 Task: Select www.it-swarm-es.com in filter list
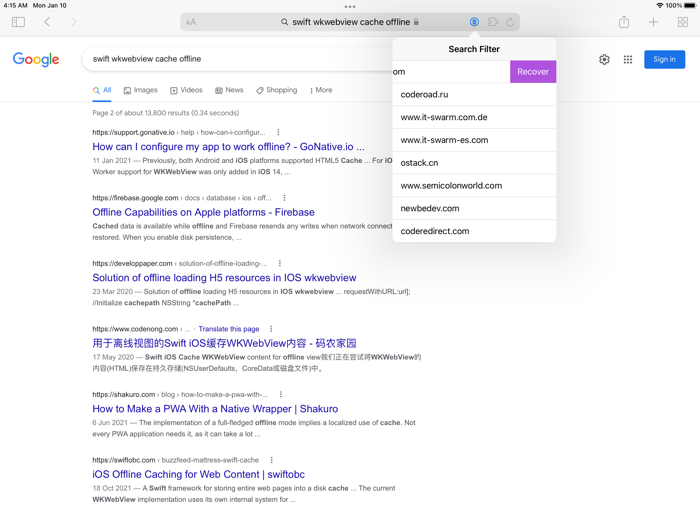click(474, 140)
